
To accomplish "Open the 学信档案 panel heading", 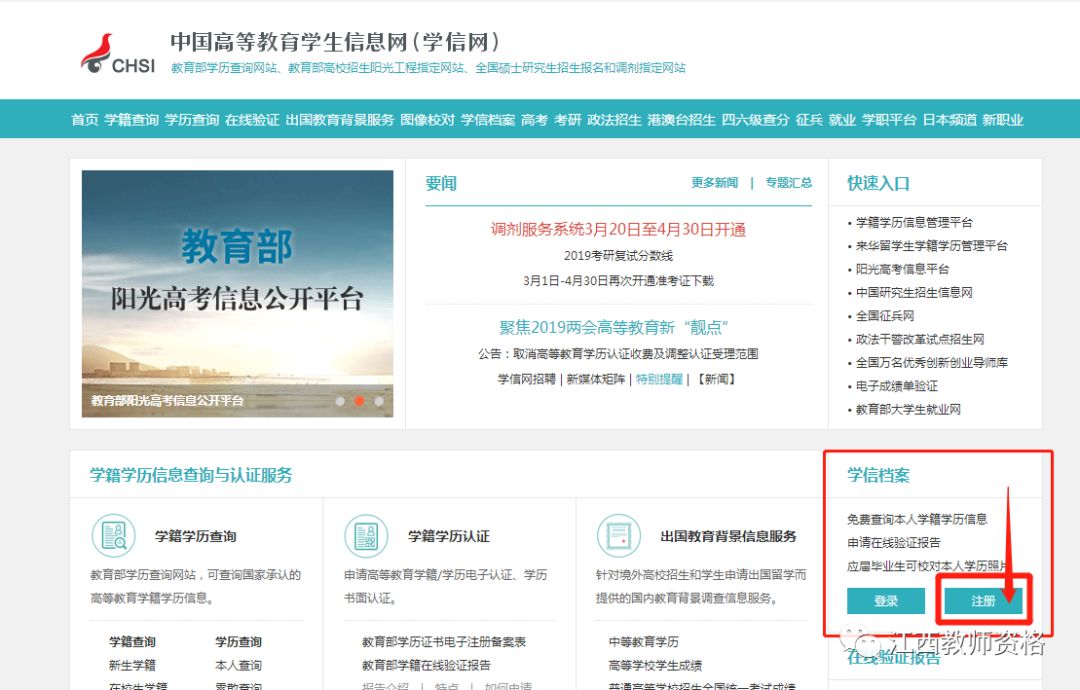I will pos(878,475).
